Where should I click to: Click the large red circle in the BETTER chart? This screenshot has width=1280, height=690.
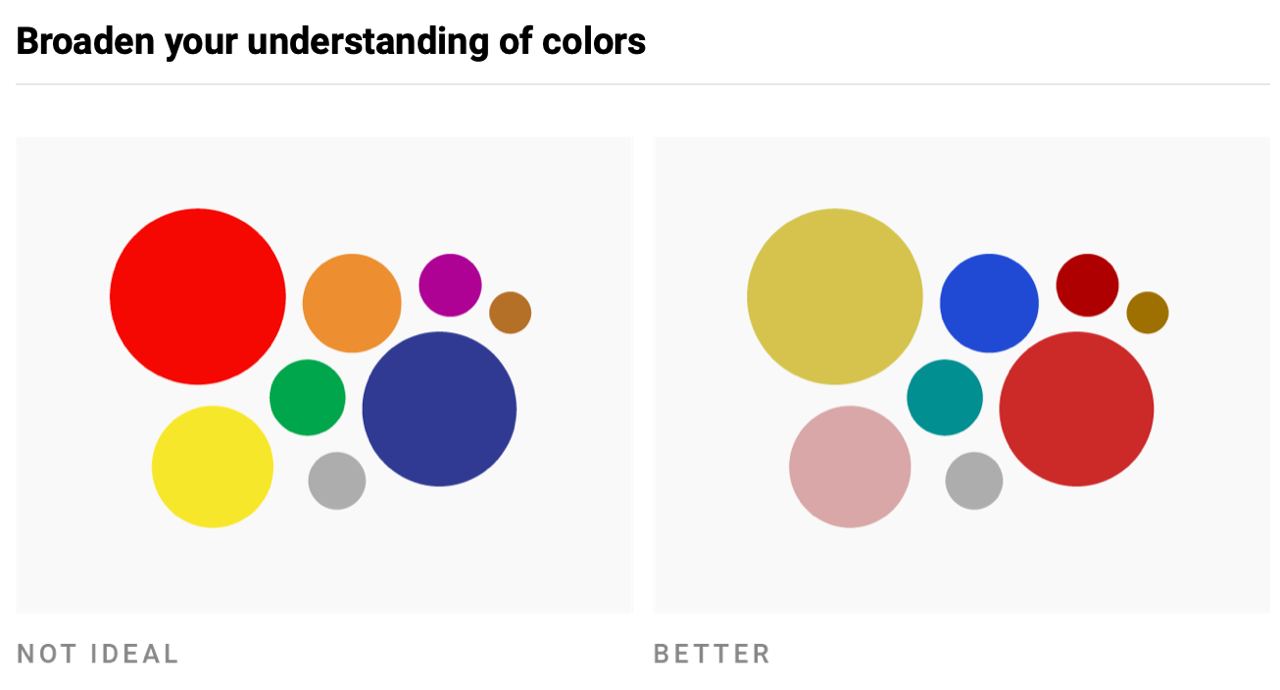tap(1076, 409)
